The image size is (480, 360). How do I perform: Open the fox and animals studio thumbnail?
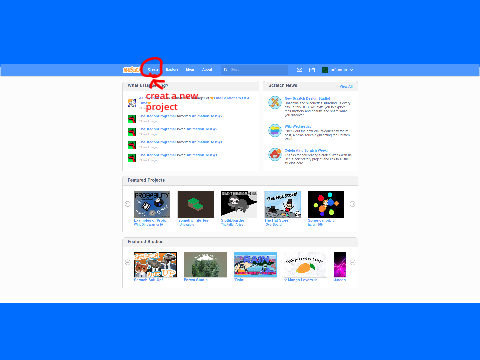pos(155,265)
